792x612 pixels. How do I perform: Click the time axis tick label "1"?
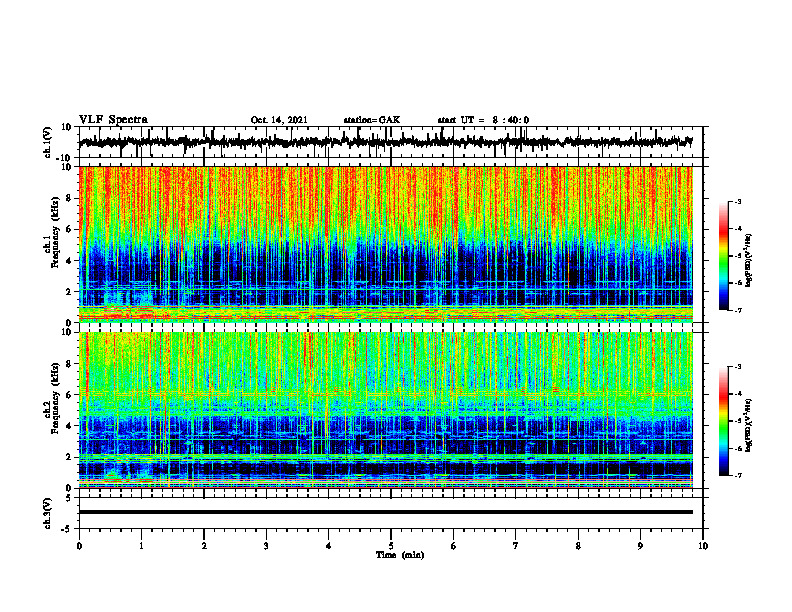[x=141, y=546]
